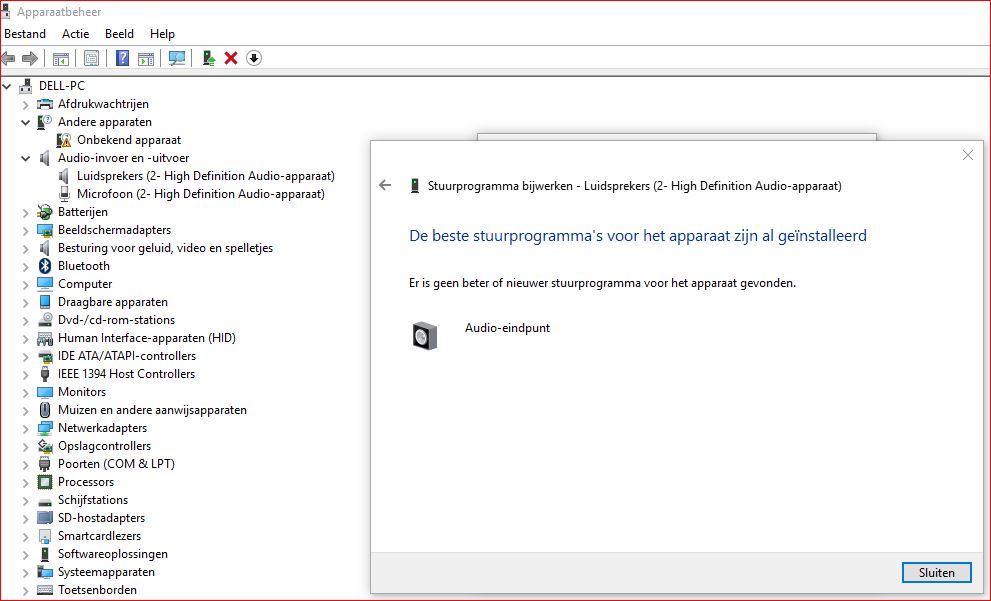The height and width of the screenshot is (601, 991).
Task: Expand the Afdrukwachtrijen category
Action: pyautogui.click(x=25, y=104)
